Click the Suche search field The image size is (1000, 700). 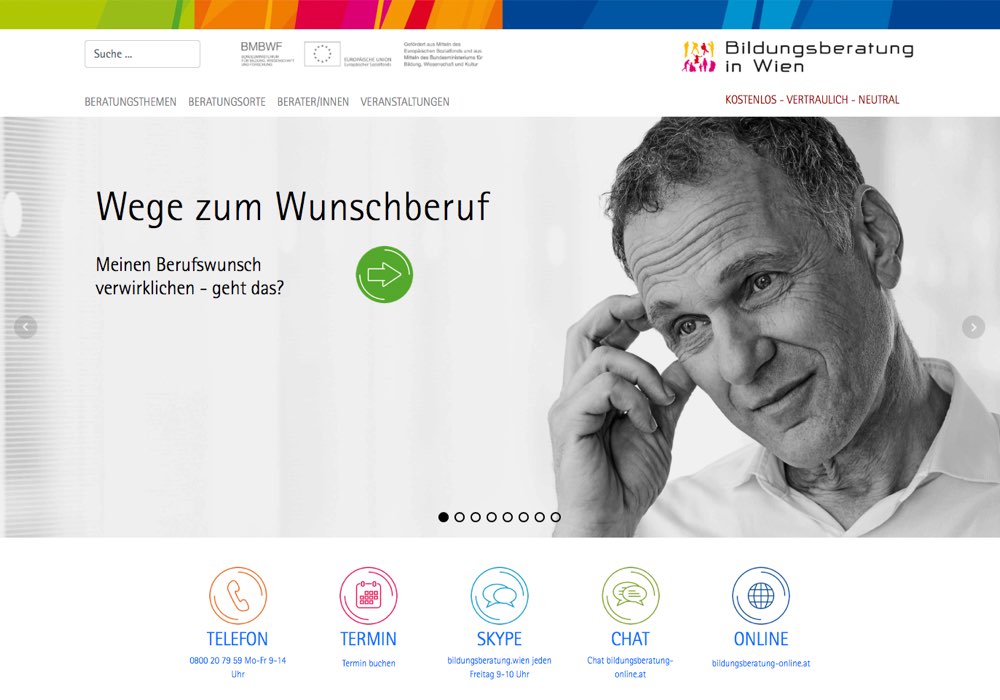click(142, 54)
